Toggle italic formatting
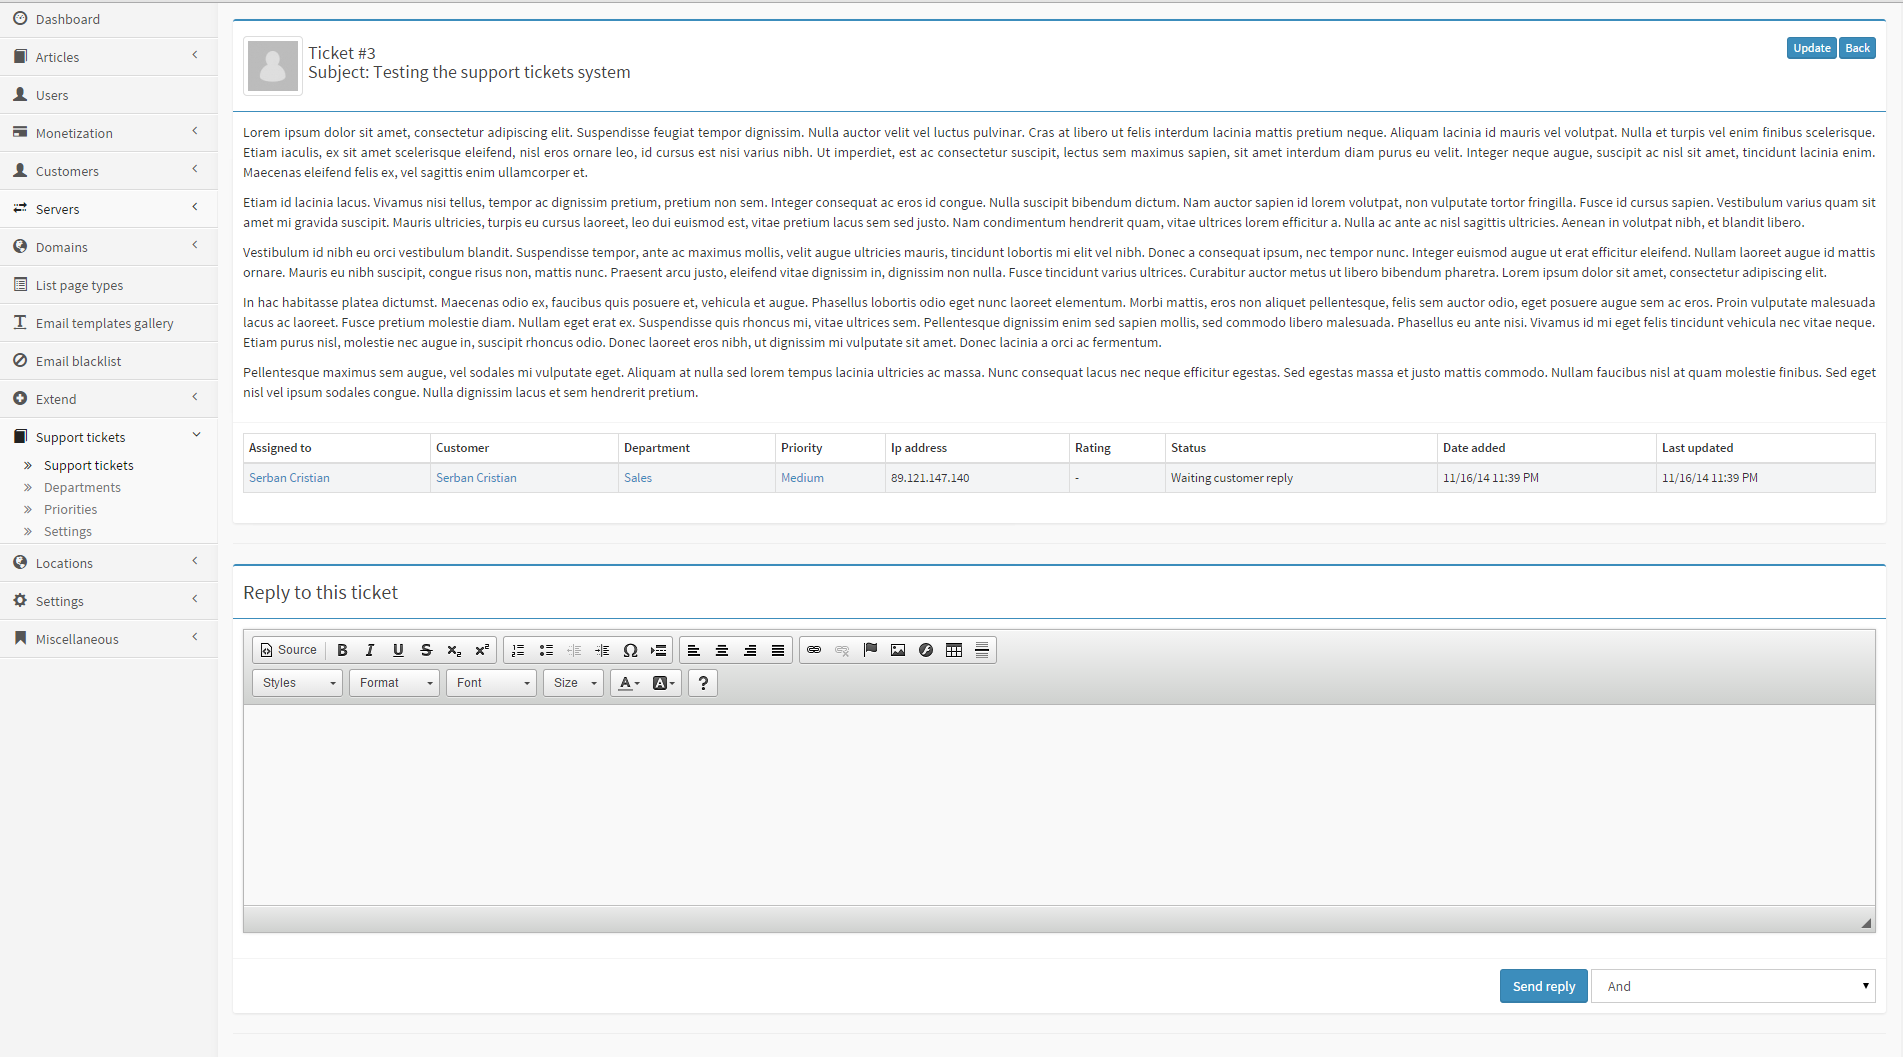The height and width of the screenshot is (1057, 1903). point(370,650)
